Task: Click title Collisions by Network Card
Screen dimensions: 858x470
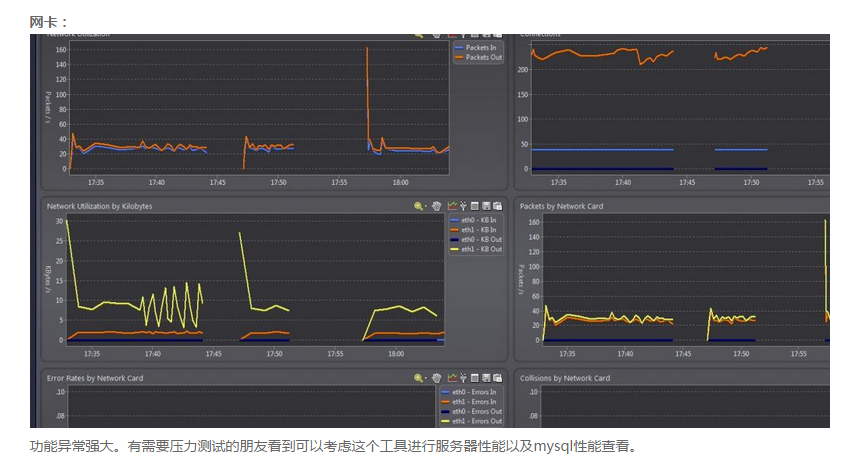Action: (565, 378)
